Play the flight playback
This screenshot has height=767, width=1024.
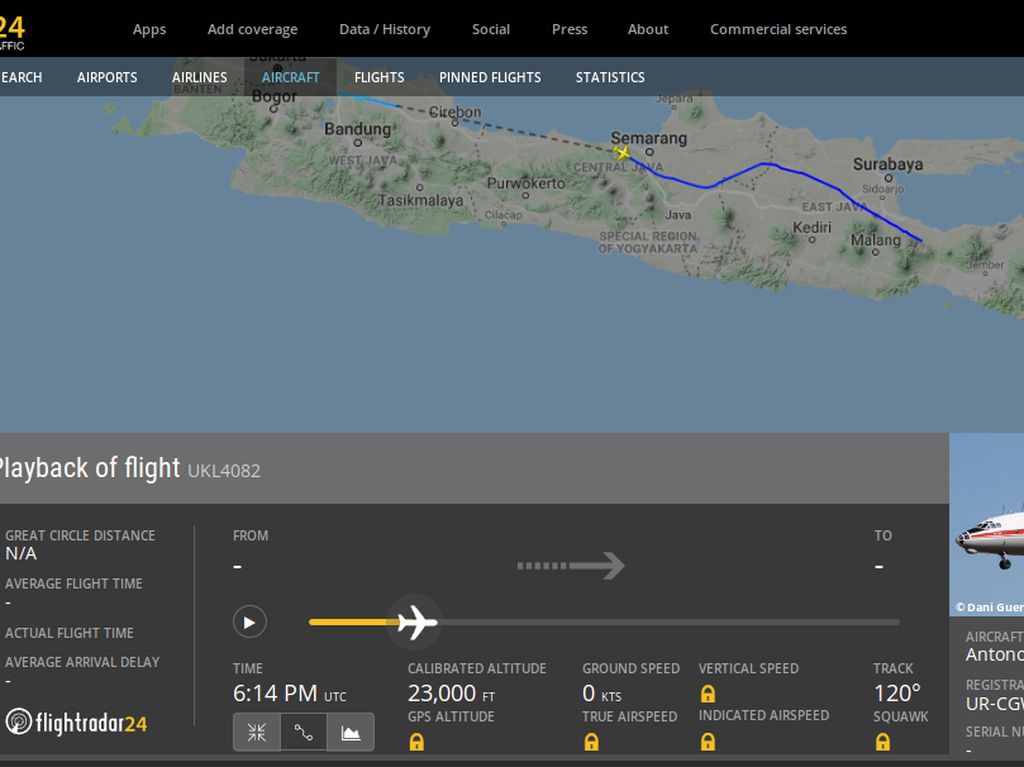tap(249, 622)
